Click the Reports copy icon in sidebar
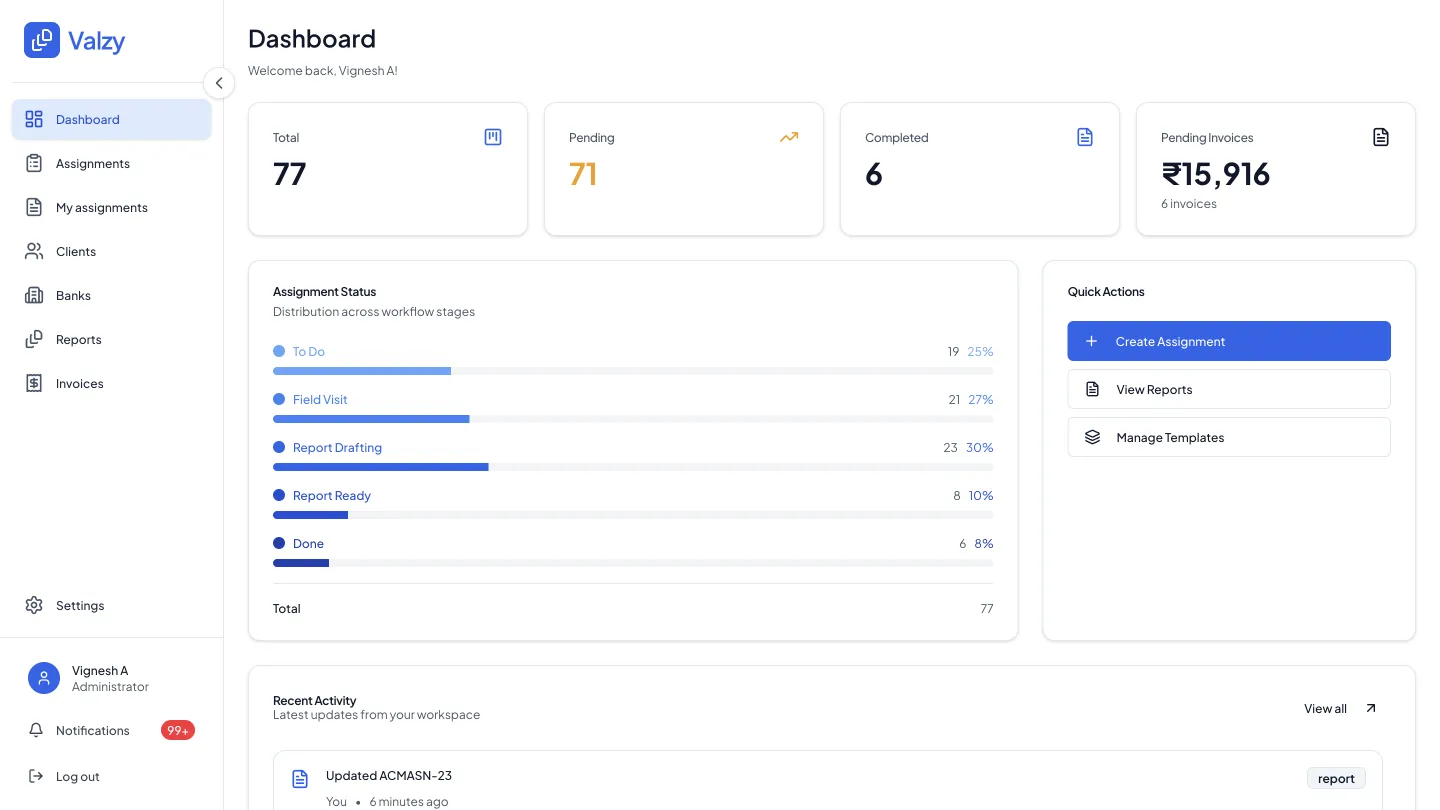The width and height of the screenshot is (1440, 810). (34, 339)
